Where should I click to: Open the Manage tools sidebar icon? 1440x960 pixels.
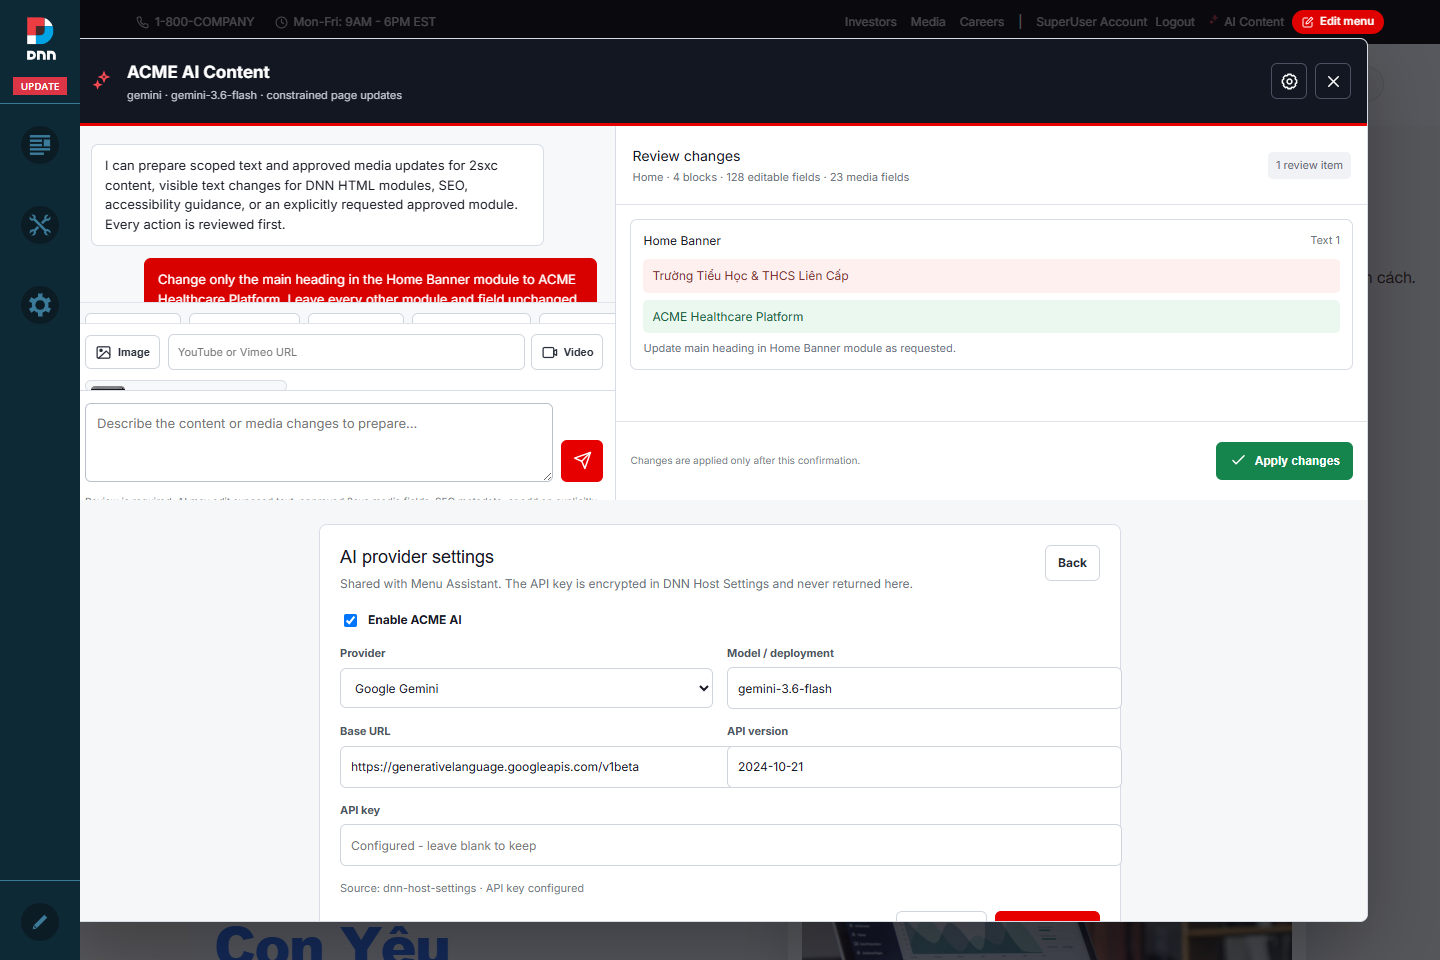[40, 225]
